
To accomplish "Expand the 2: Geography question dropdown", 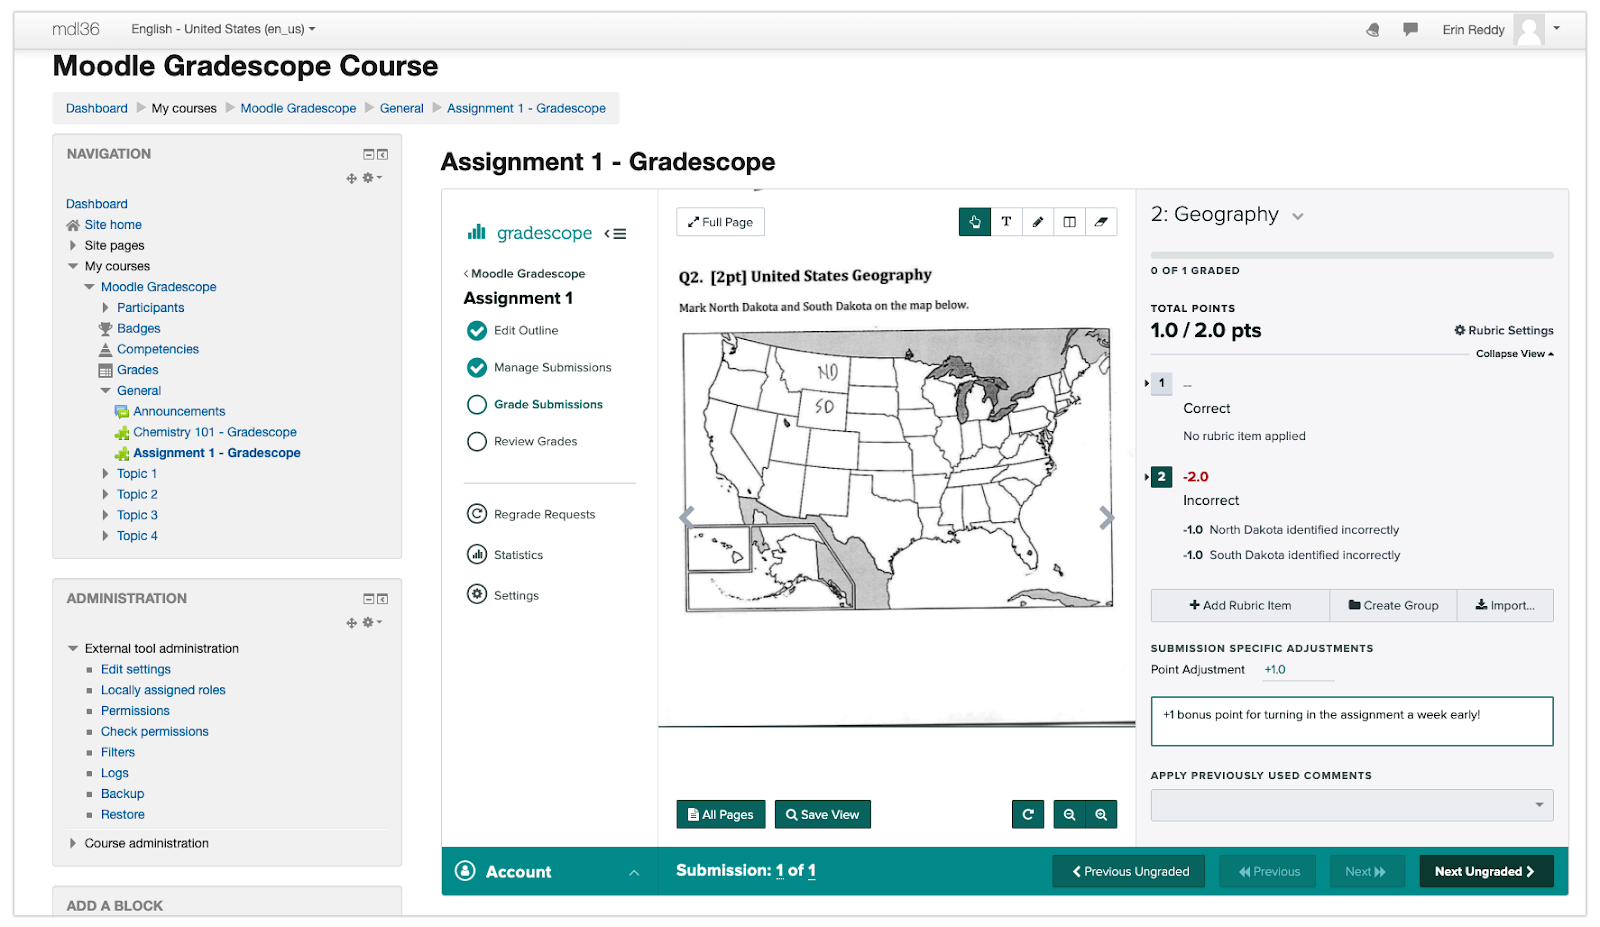I will pos(1298,216).
